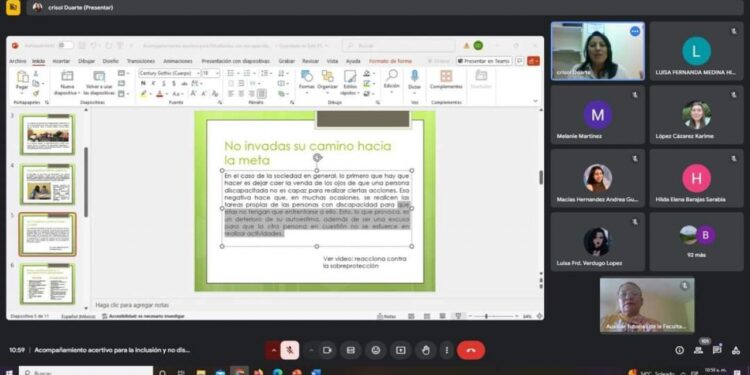Screen dimensions: 750x375
Task: Toggle underline (S) formatting
Action: coord(165,83)
